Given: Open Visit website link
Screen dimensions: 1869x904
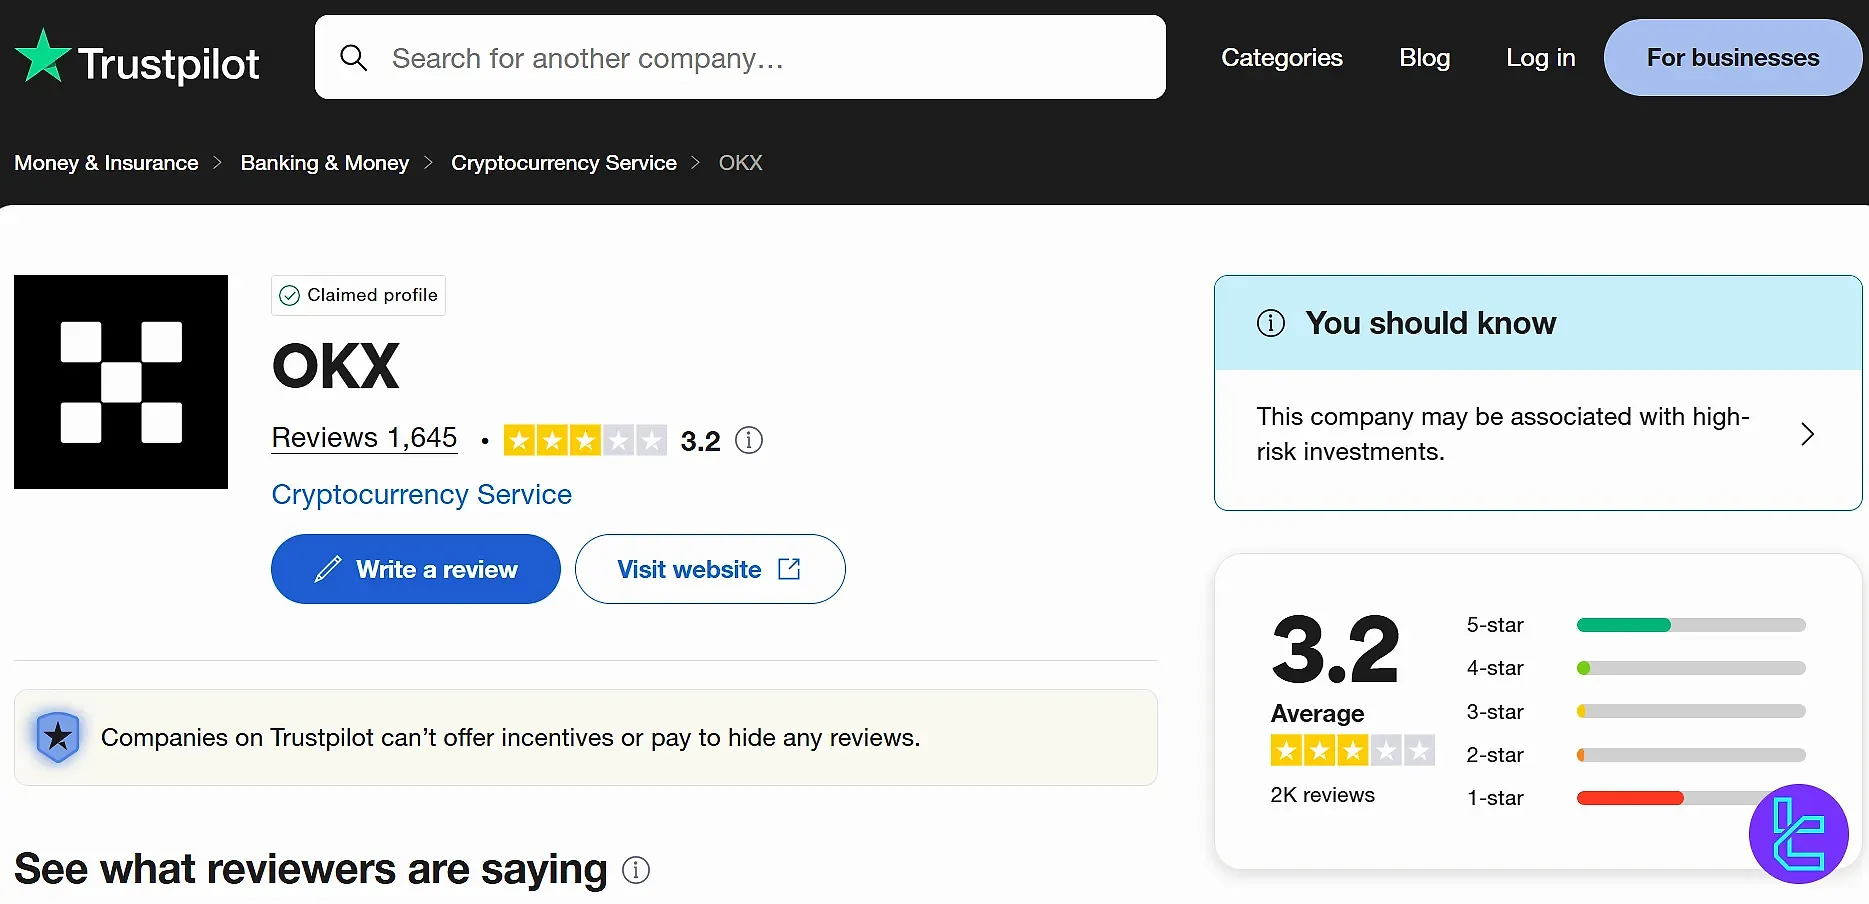Looking at the screenshot, I should coord(709,569).
